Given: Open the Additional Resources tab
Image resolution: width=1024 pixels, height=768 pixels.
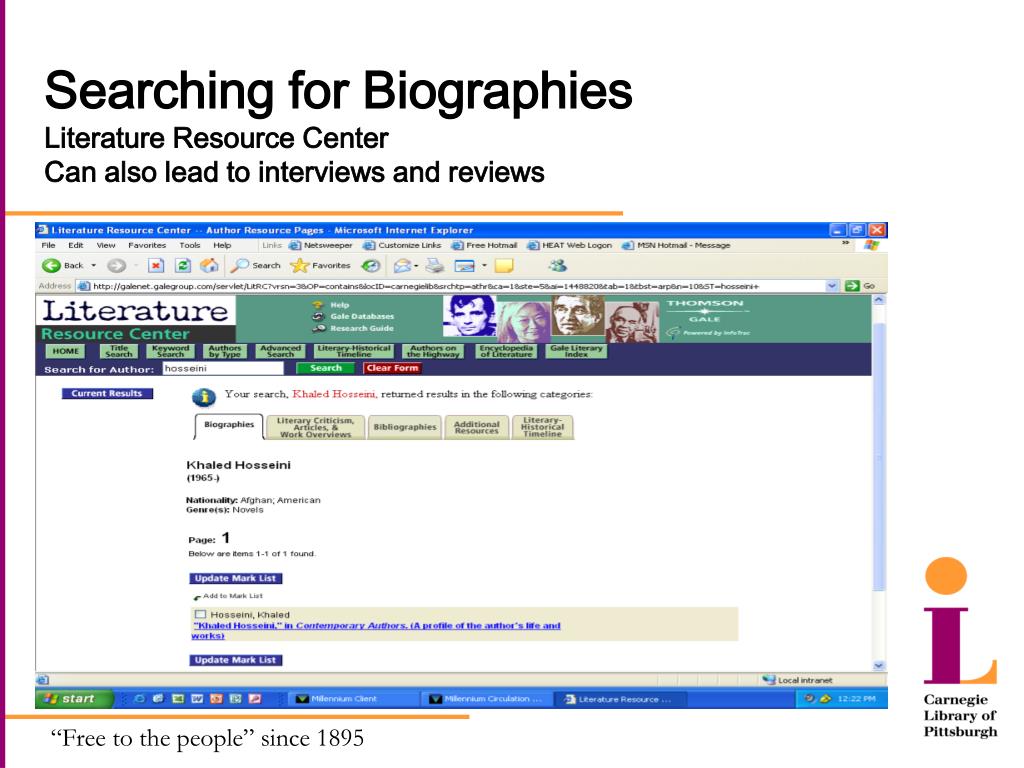Looking at the screenshot, I should coord(476,427).
